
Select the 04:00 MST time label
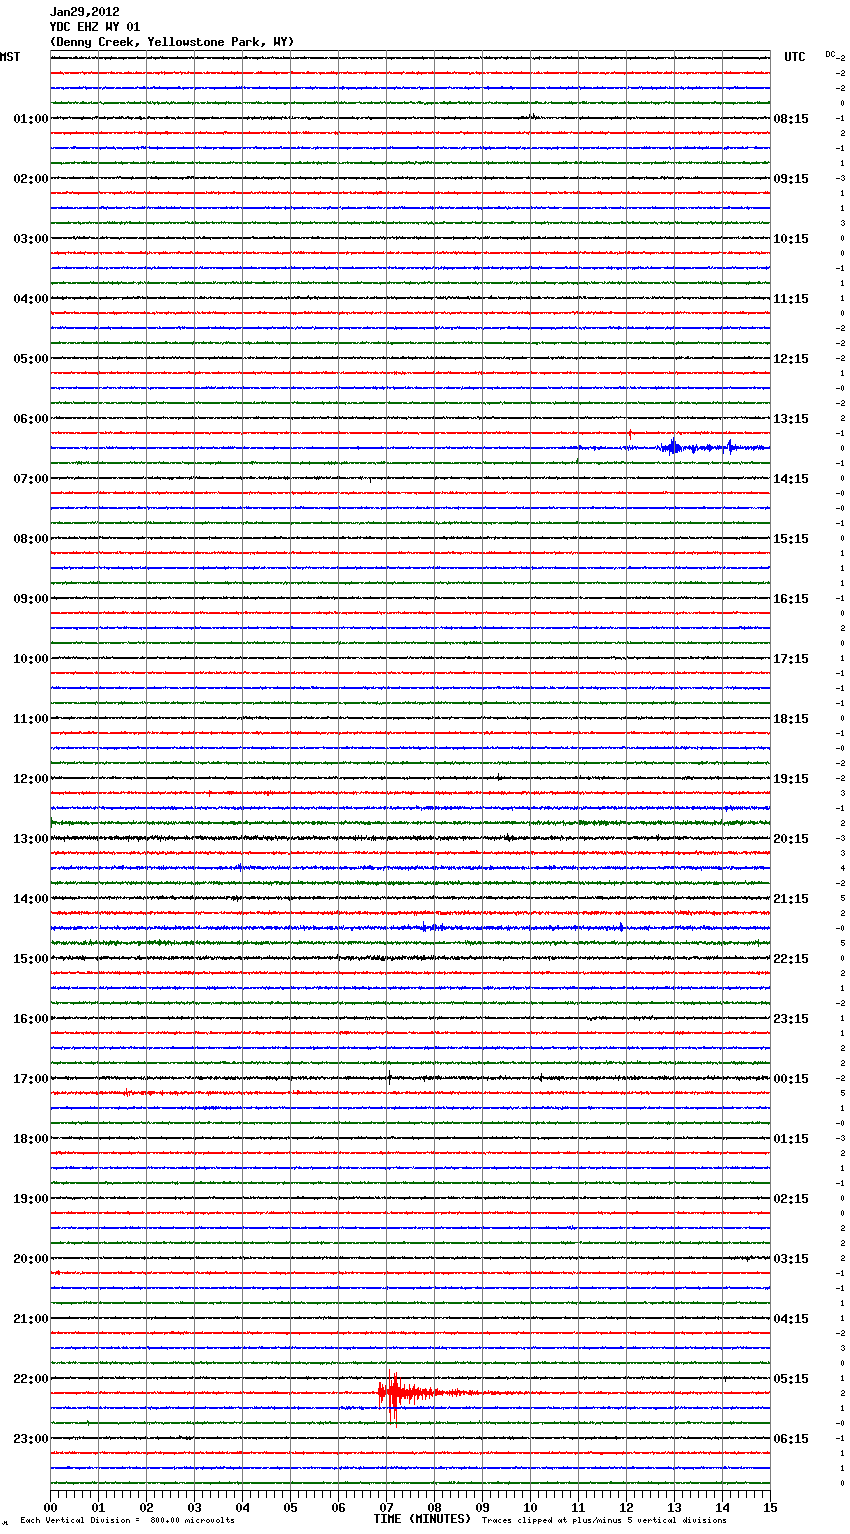[31, 299]
